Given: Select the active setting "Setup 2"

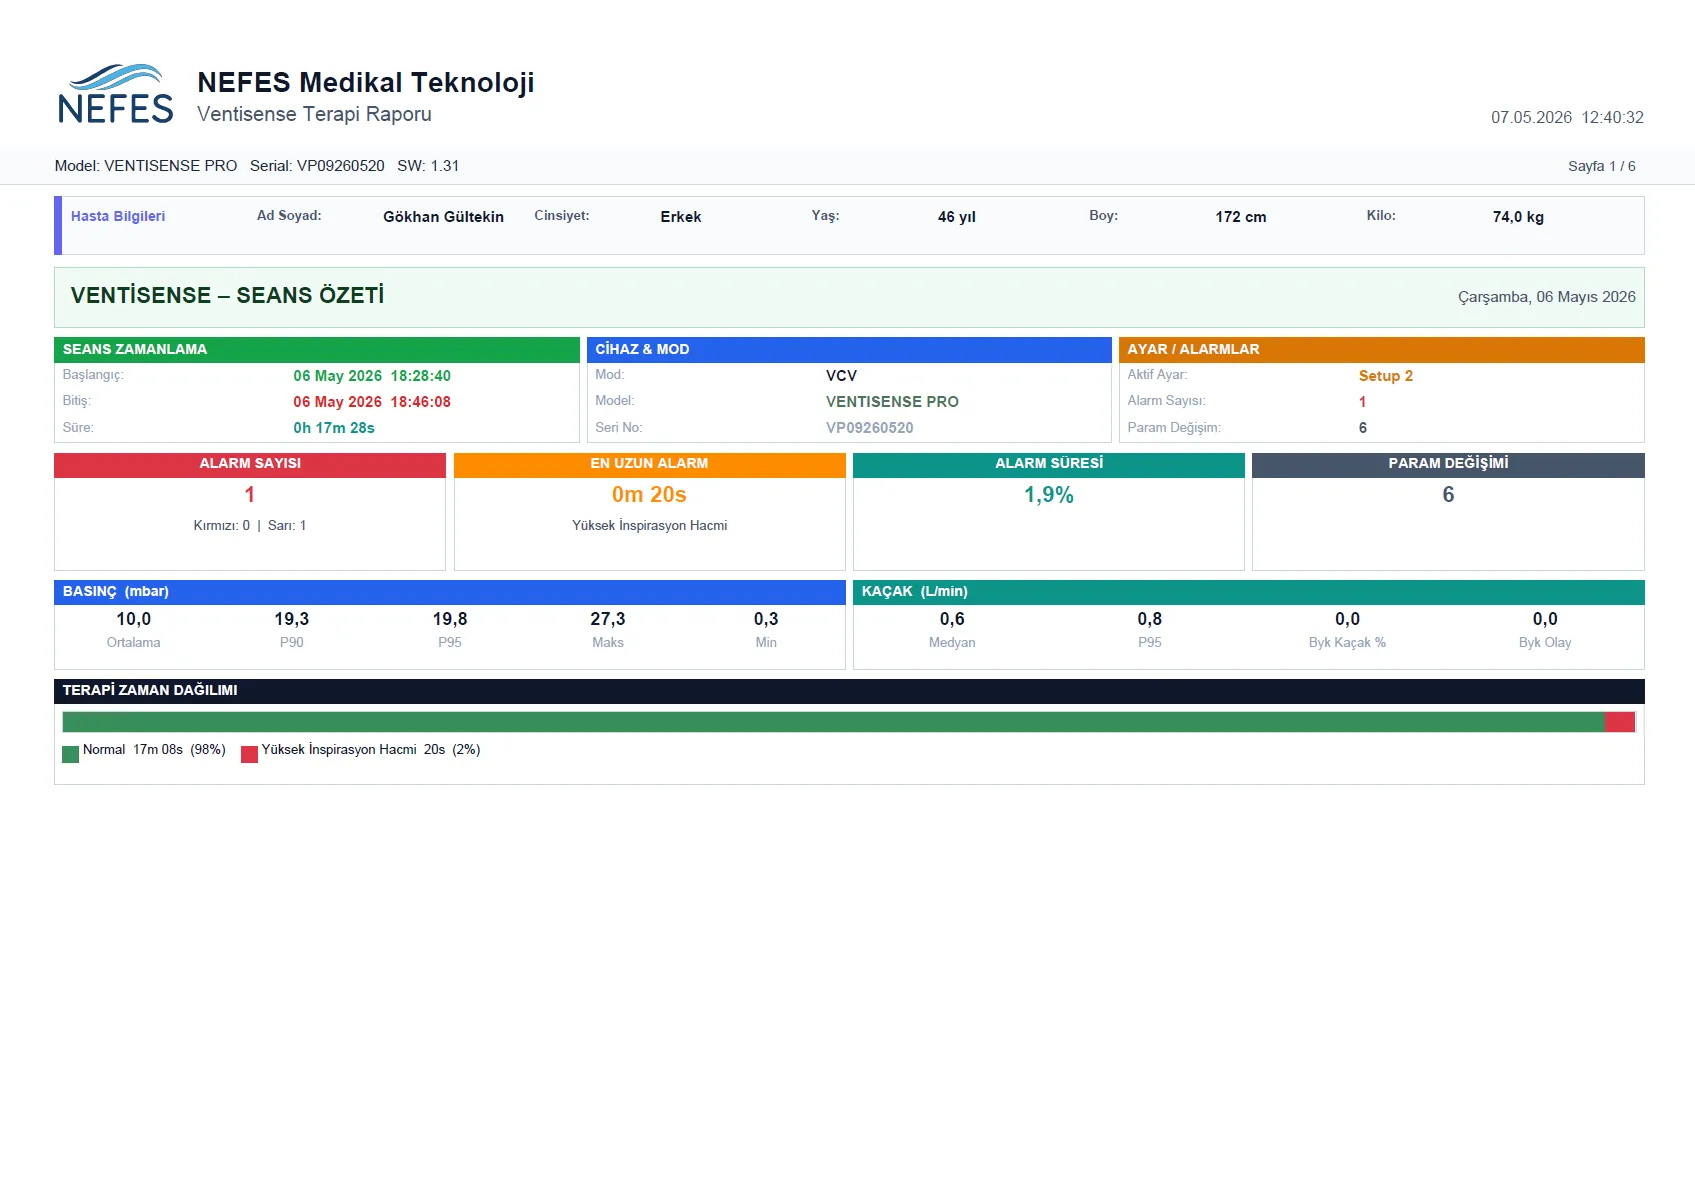Looking at the screenshot, I should tap(1386, 376).
